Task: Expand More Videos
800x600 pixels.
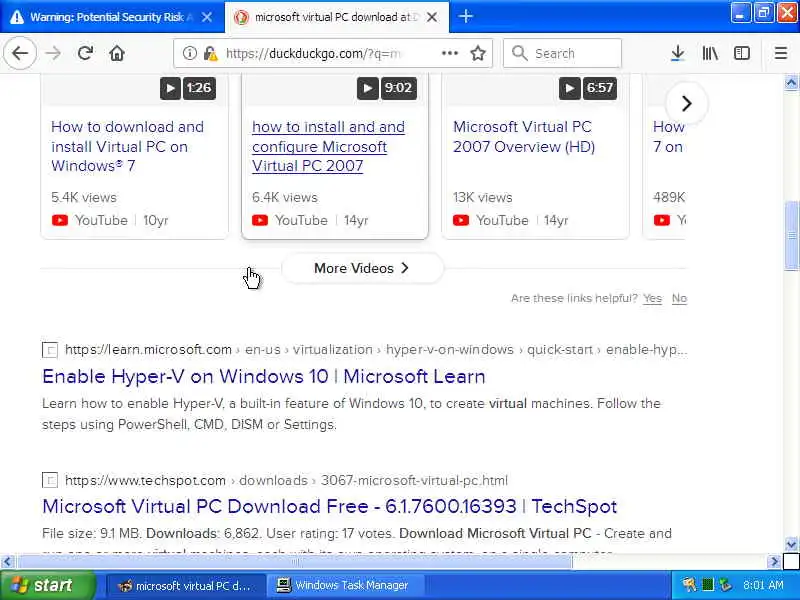Action: pos(362,268)
